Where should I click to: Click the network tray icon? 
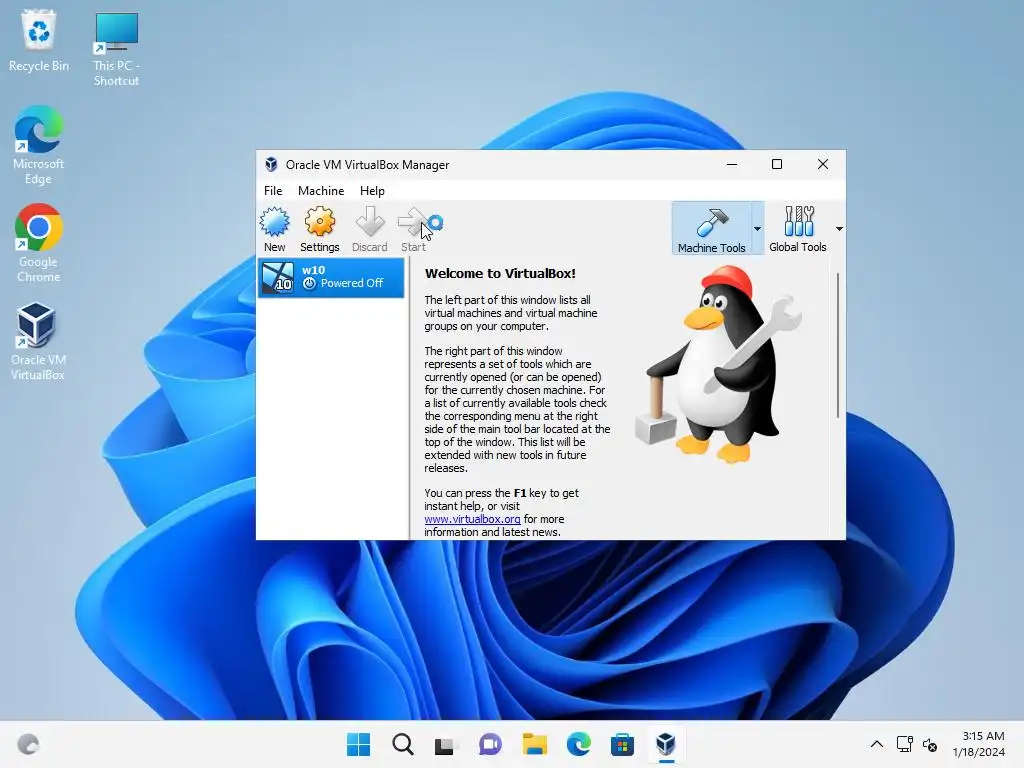[x=904, y=744]
